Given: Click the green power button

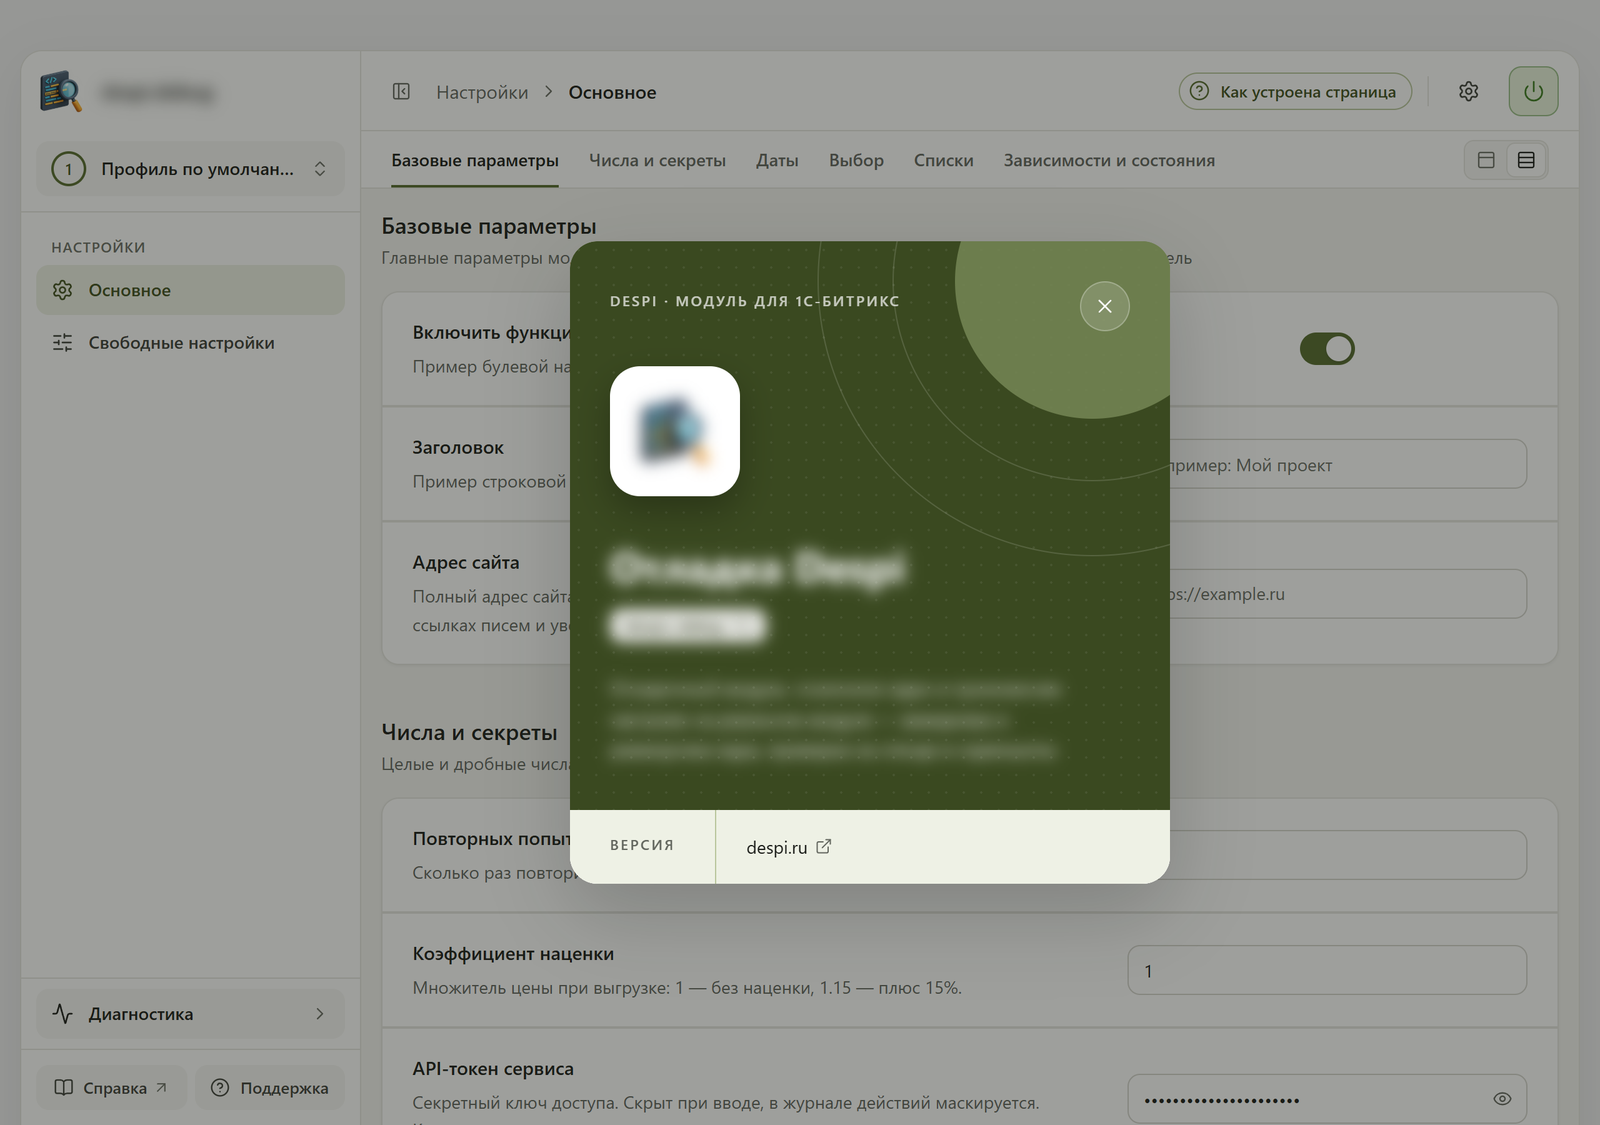Looking at the screenshot, I should click(x=1533, y=91).
